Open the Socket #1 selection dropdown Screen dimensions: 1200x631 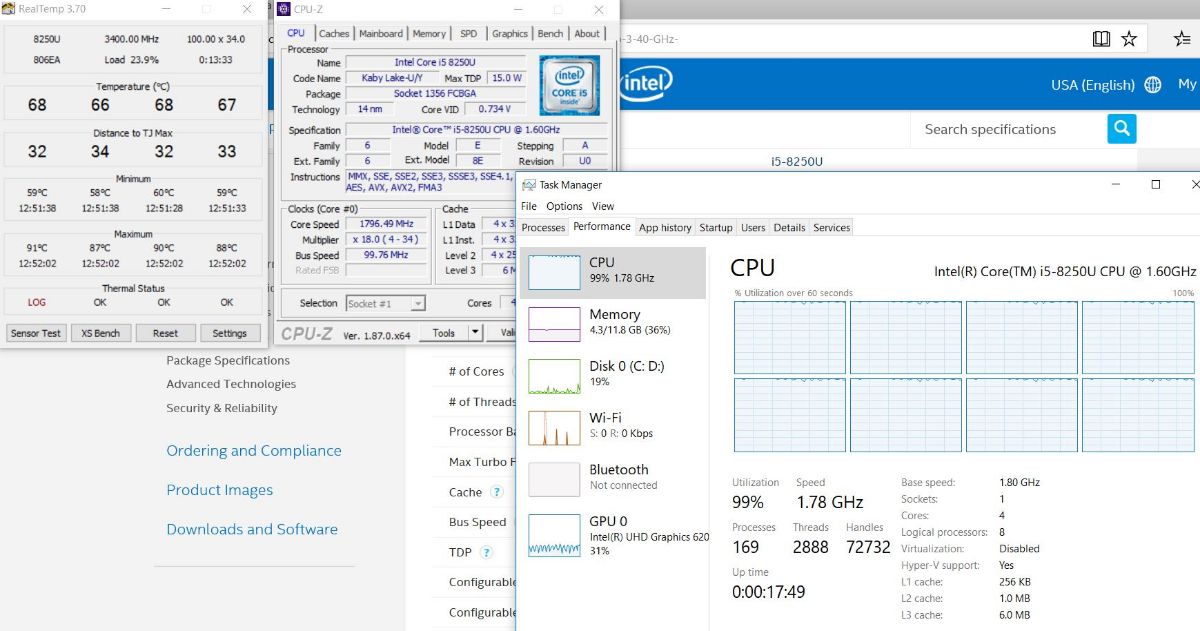pos(386,303)
